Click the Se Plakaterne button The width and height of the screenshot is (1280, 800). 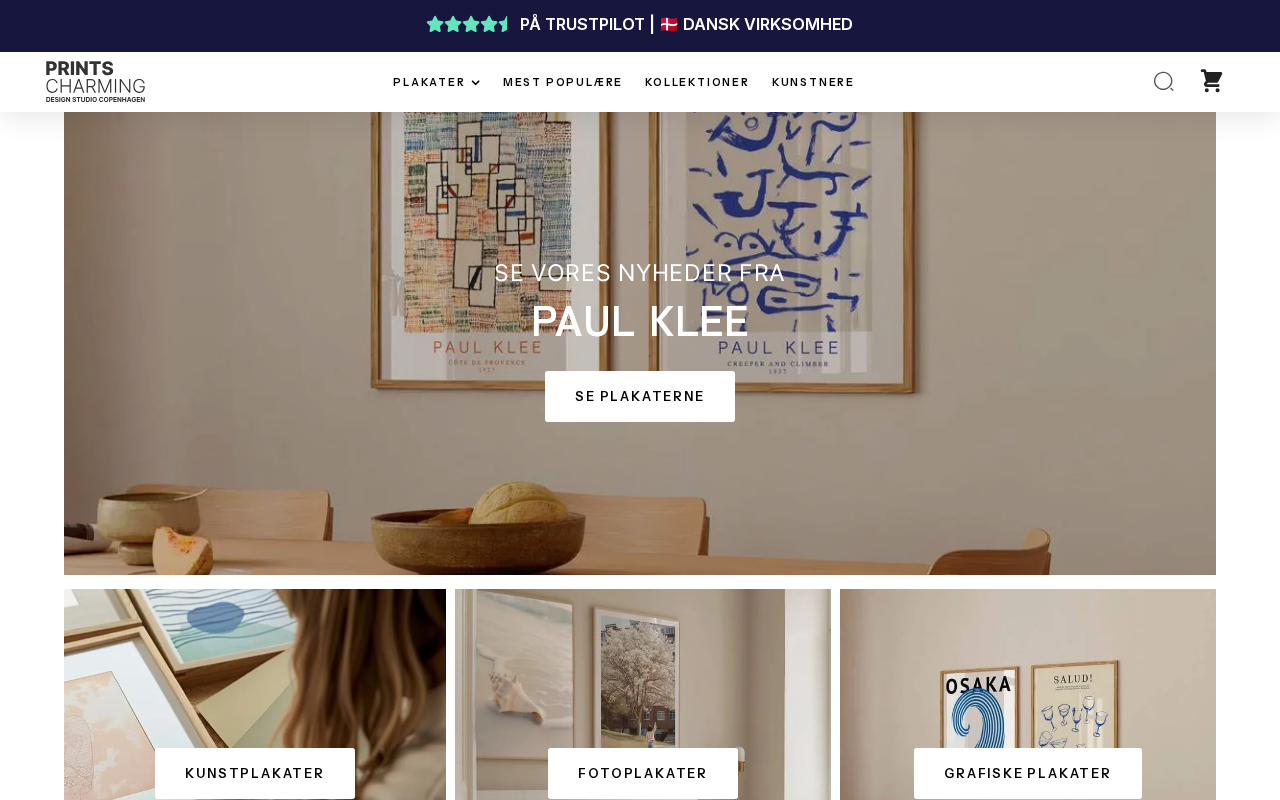click(640, 397)
